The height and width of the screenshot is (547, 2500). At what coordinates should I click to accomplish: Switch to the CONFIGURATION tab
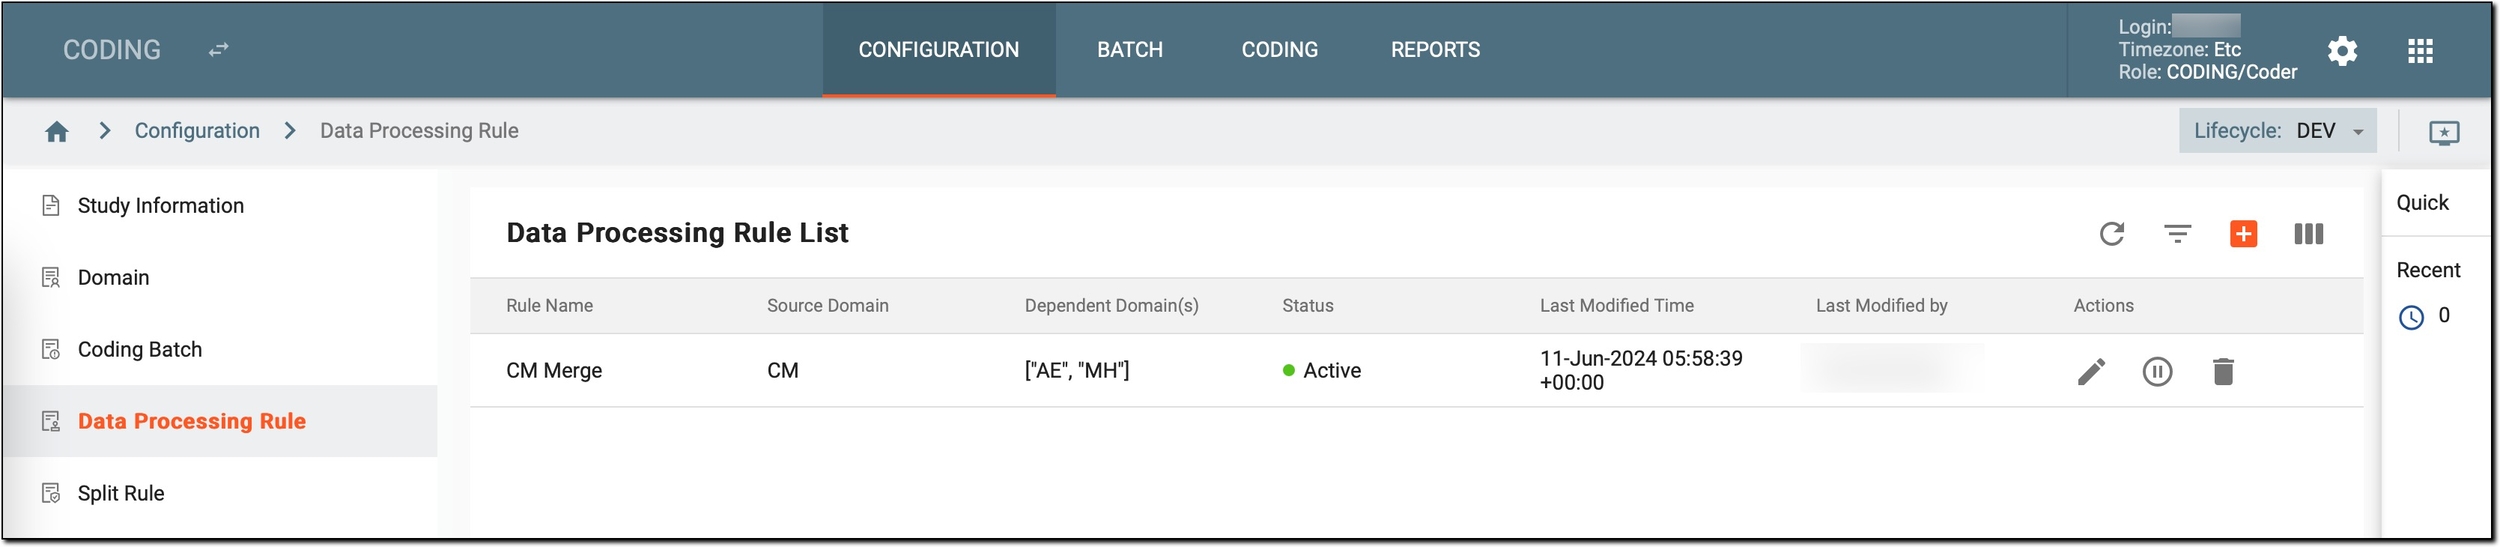coord(938,49)
